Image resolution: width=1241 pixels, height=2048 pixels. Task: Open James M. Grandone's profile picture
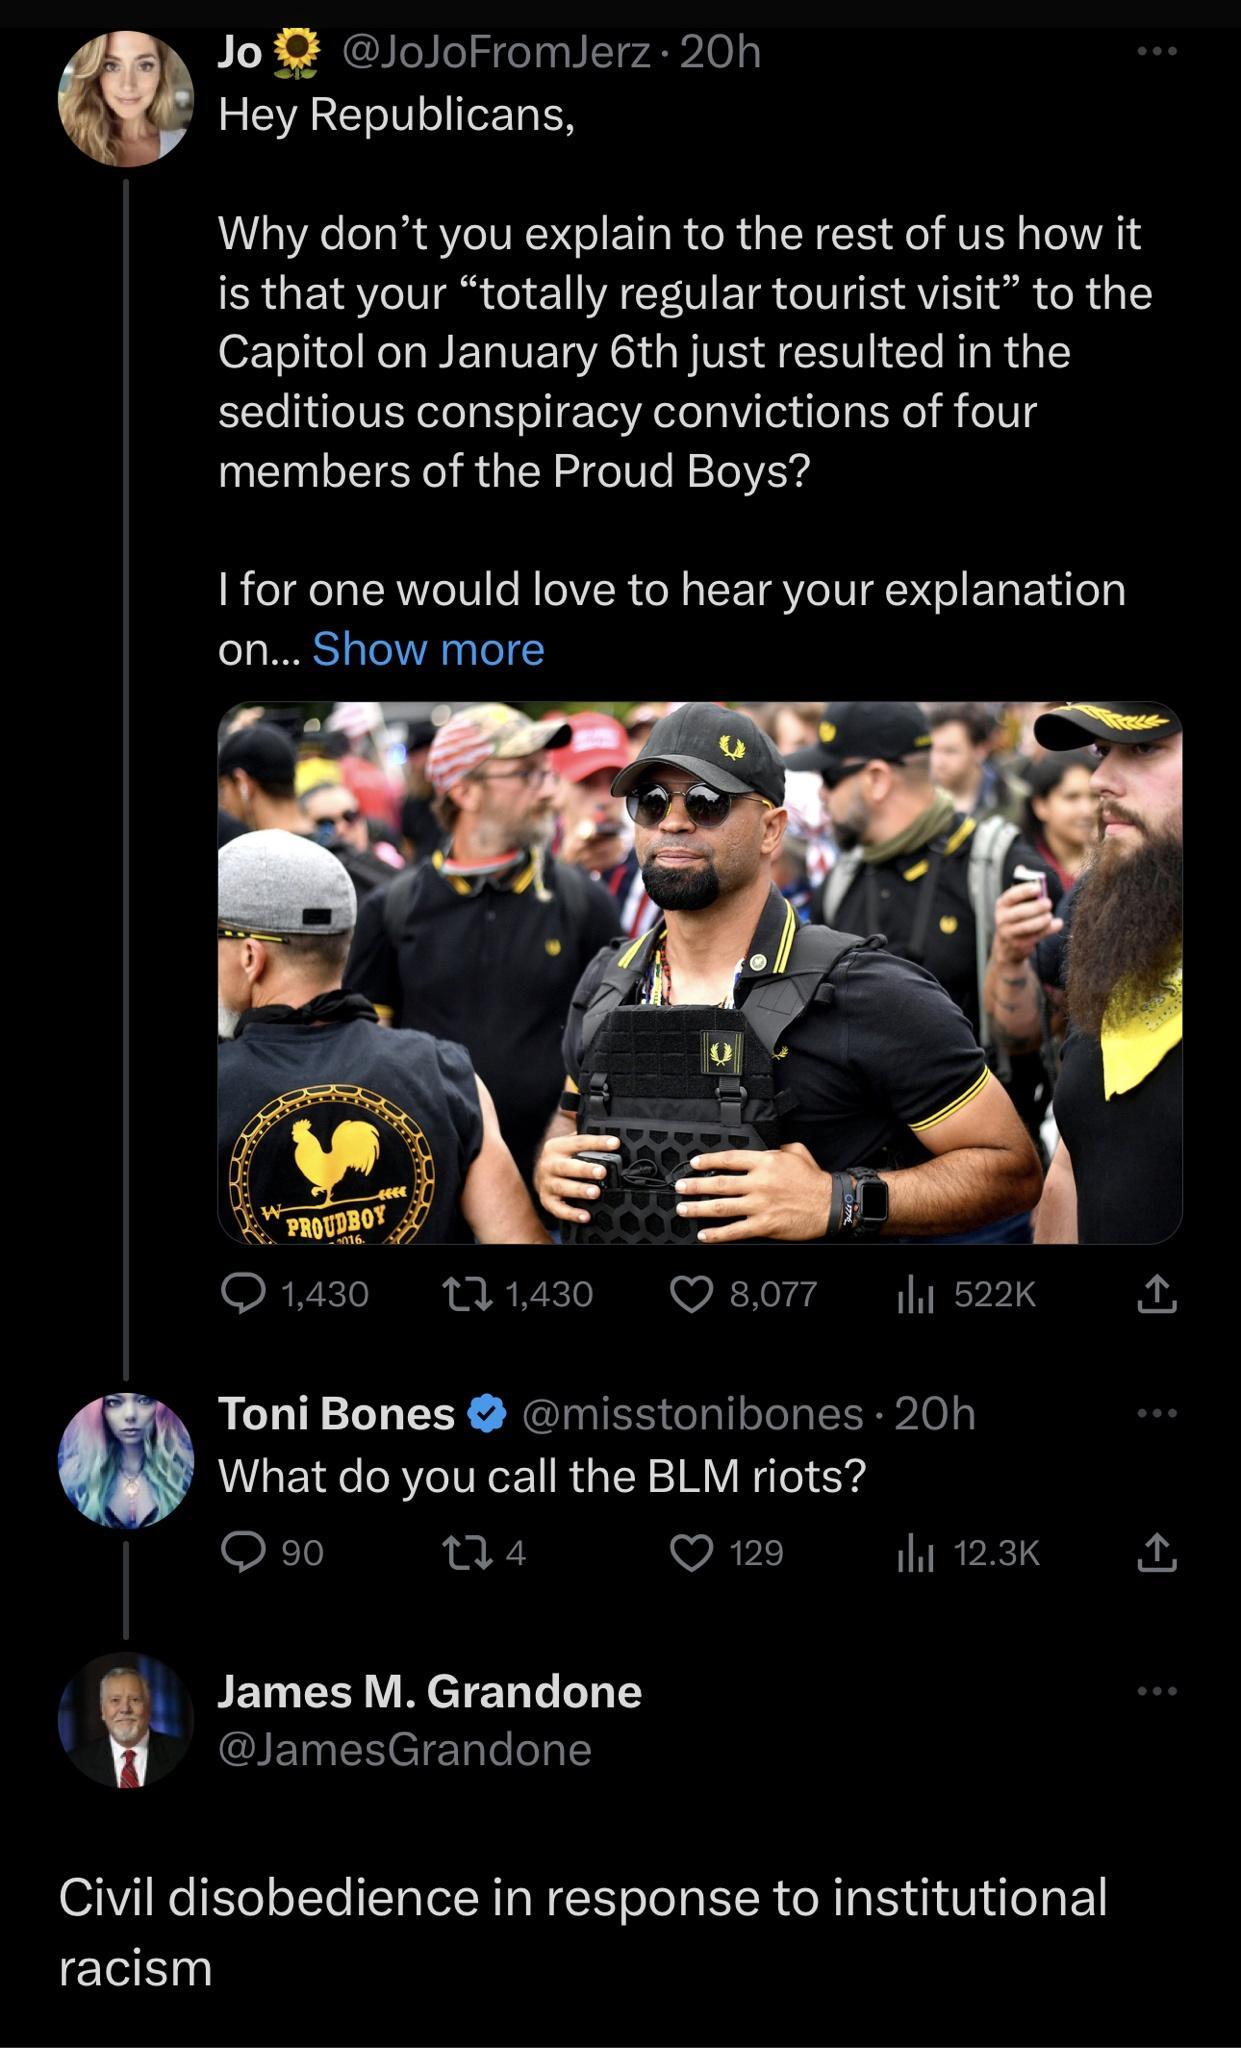click(126, 1720)
